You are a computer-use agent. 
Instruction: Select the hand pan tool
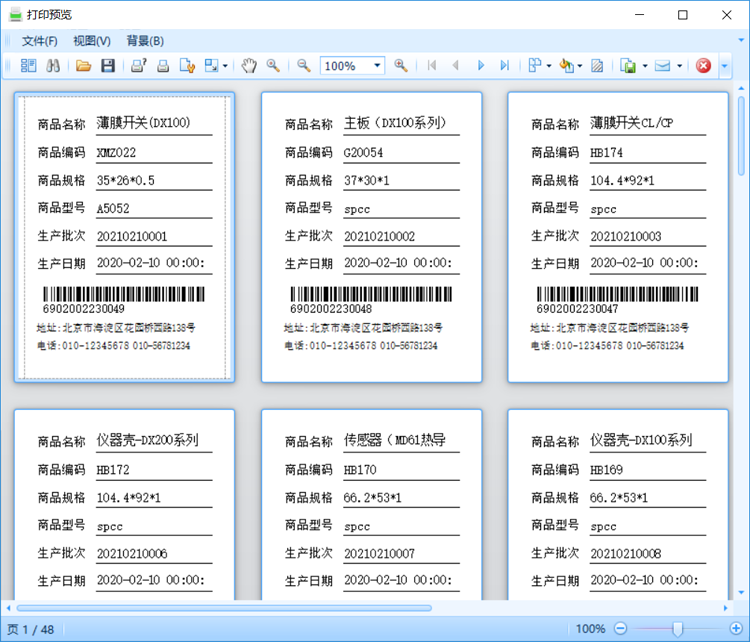click(249, 66)
